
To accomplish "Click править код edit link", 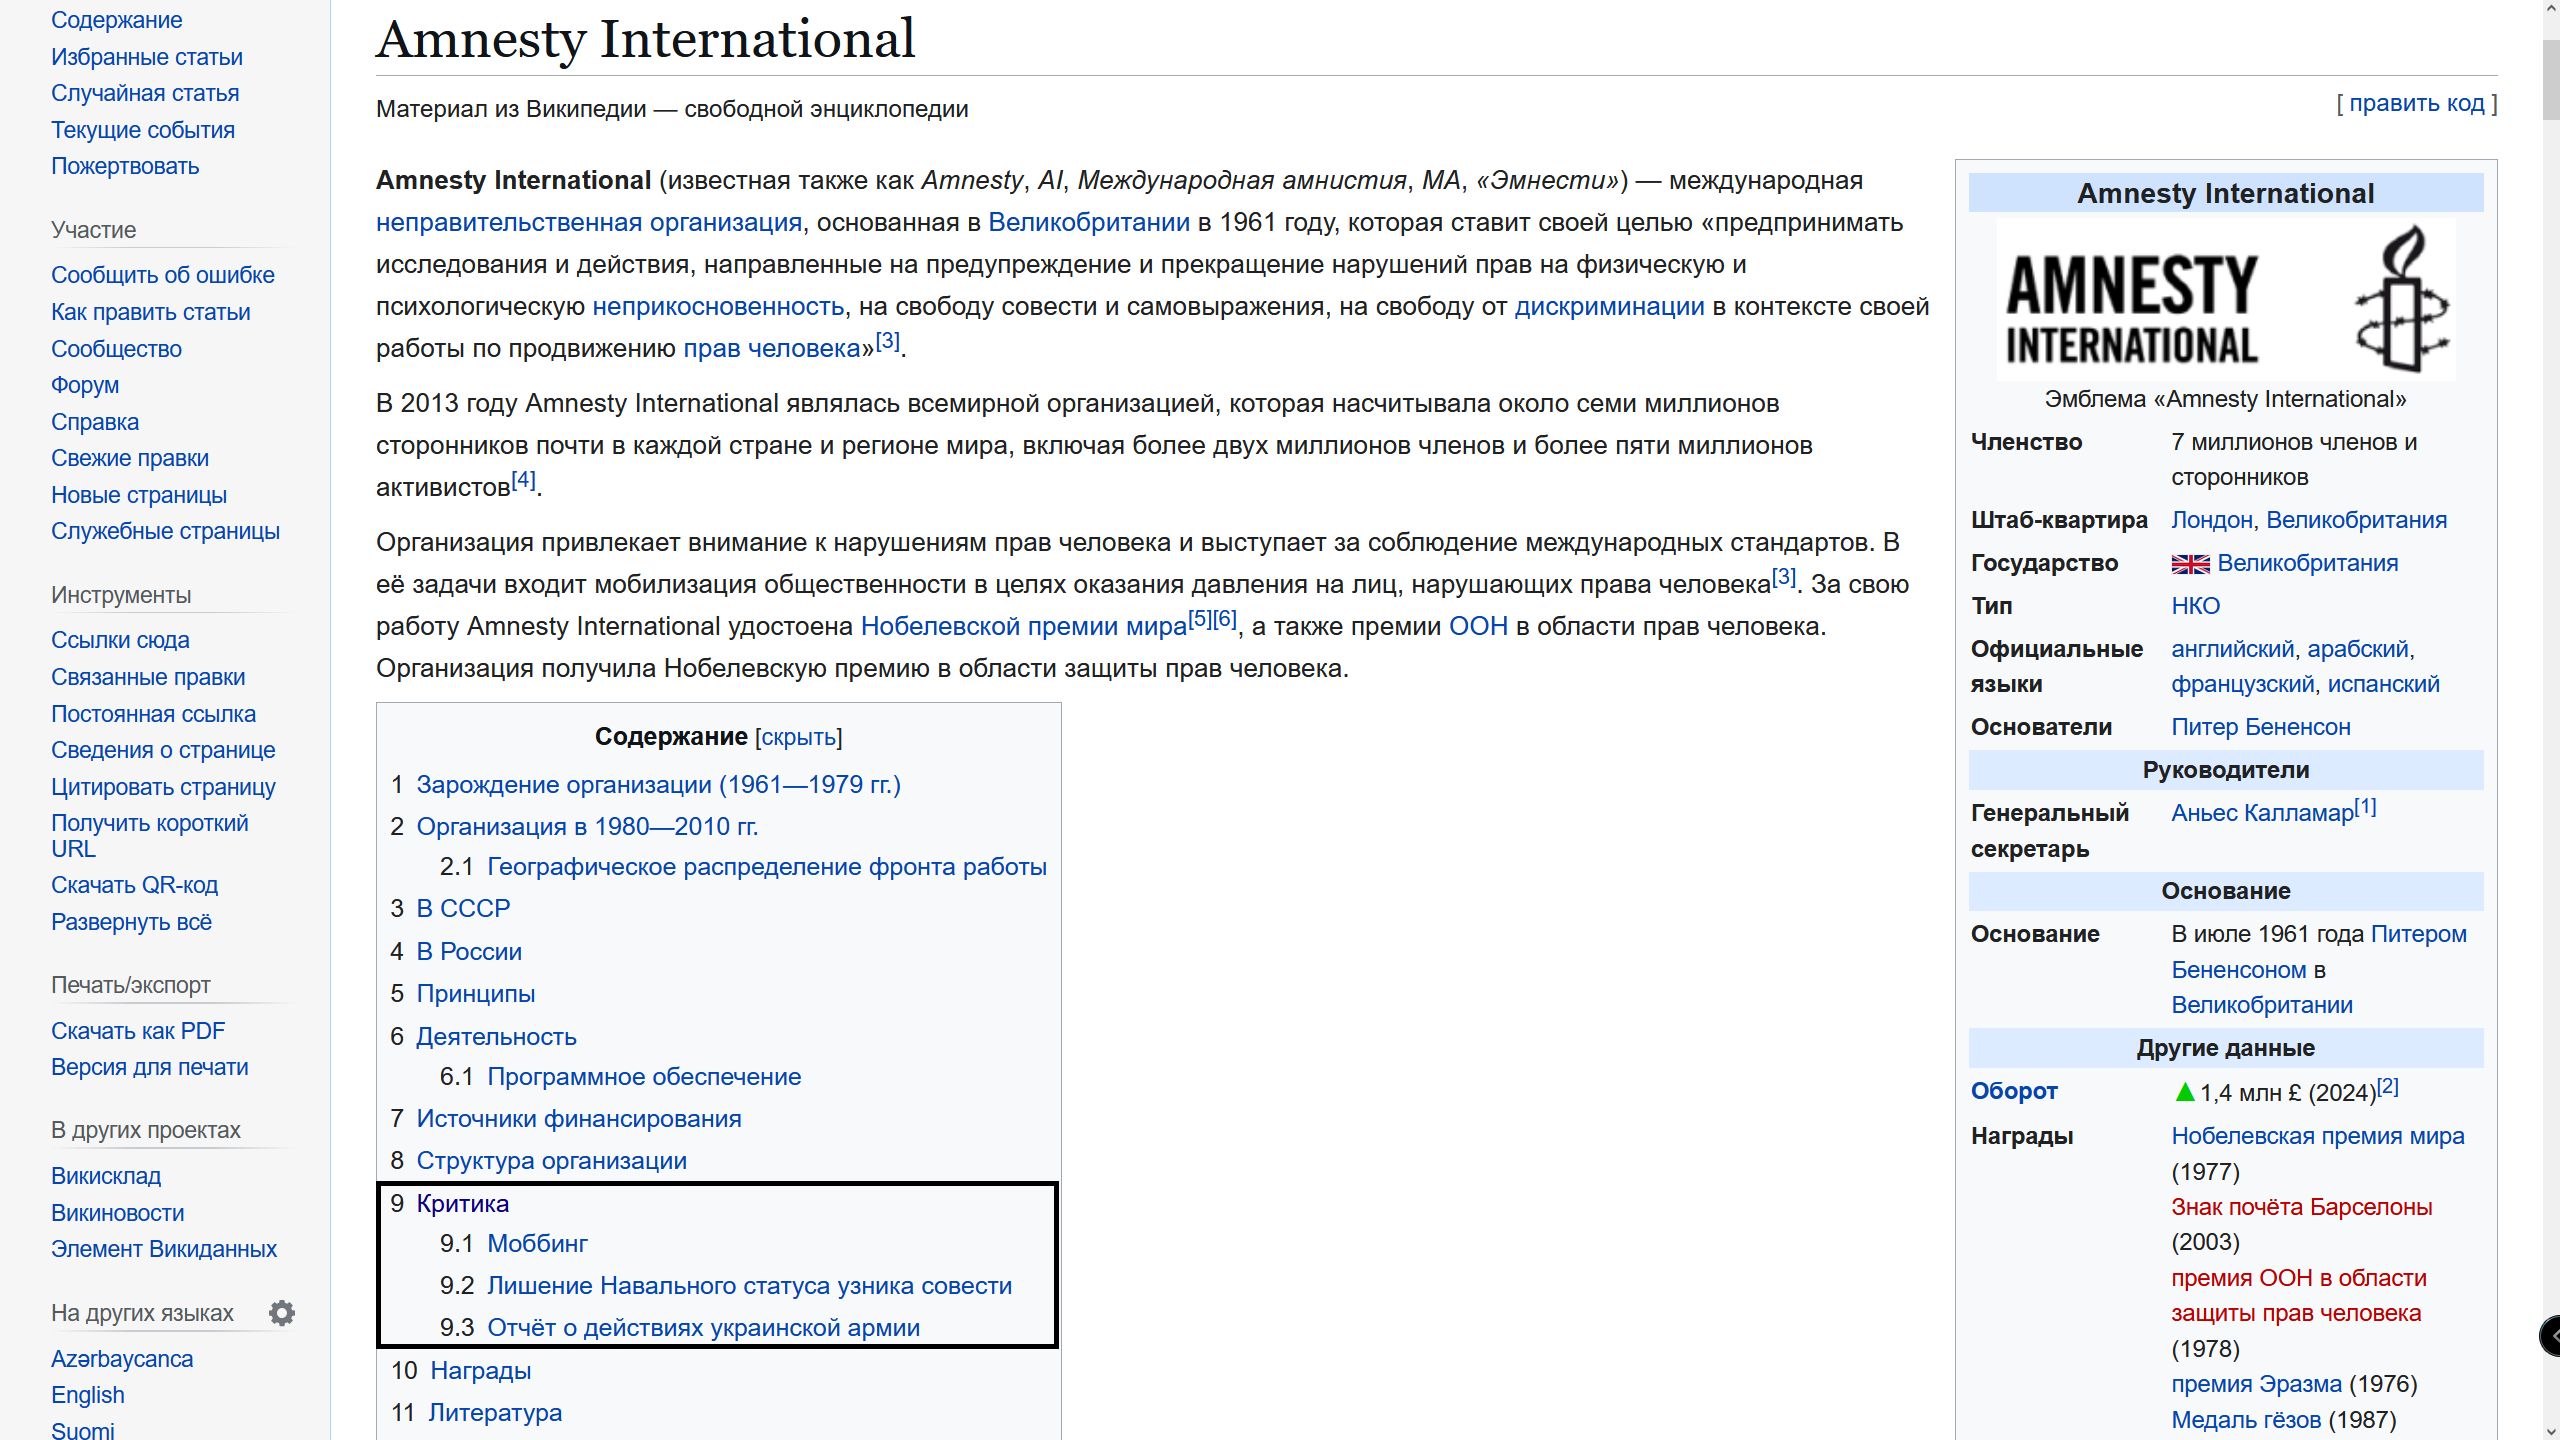I will tap(2415, 103).
